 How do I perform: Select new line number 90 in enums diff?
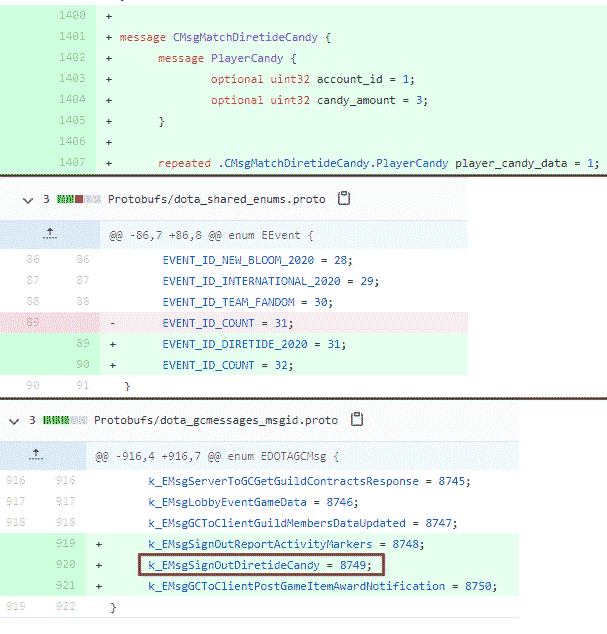(83, 364)
